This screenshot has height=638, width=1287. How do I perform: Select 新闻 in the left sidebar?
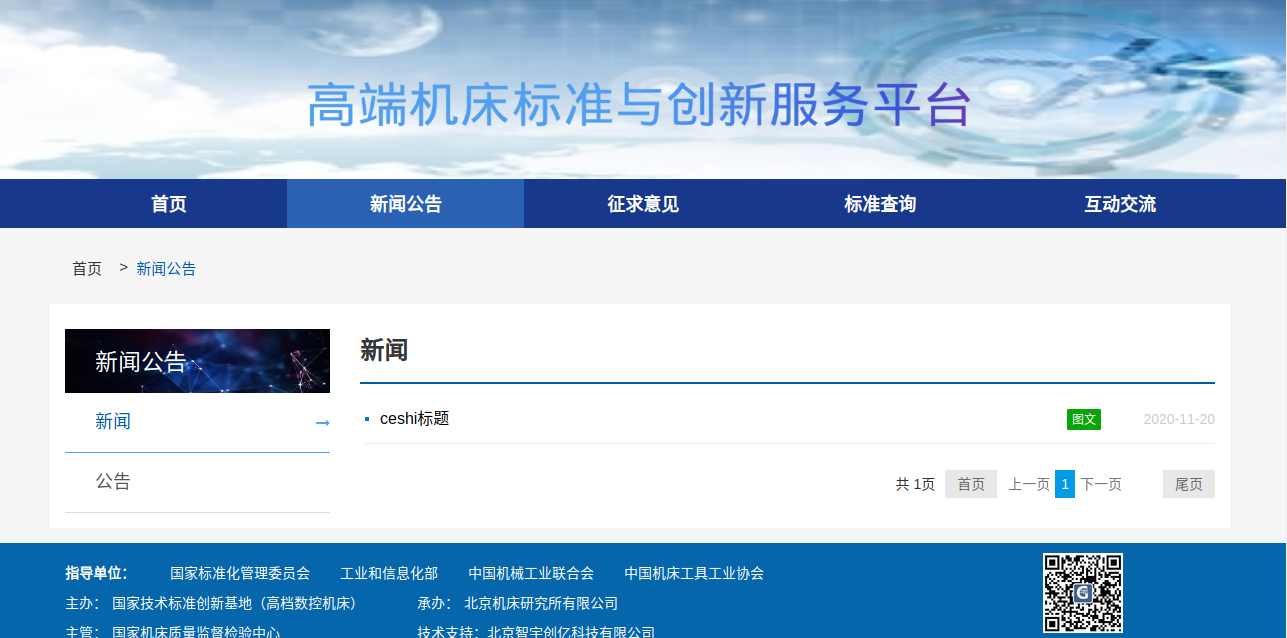coord(113,422)
